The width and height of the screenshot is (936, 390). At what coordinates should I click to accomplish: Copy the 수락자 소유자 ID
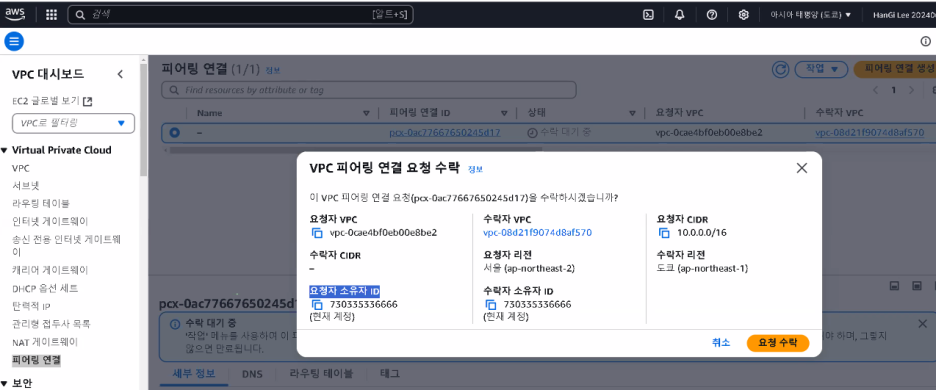491,305
